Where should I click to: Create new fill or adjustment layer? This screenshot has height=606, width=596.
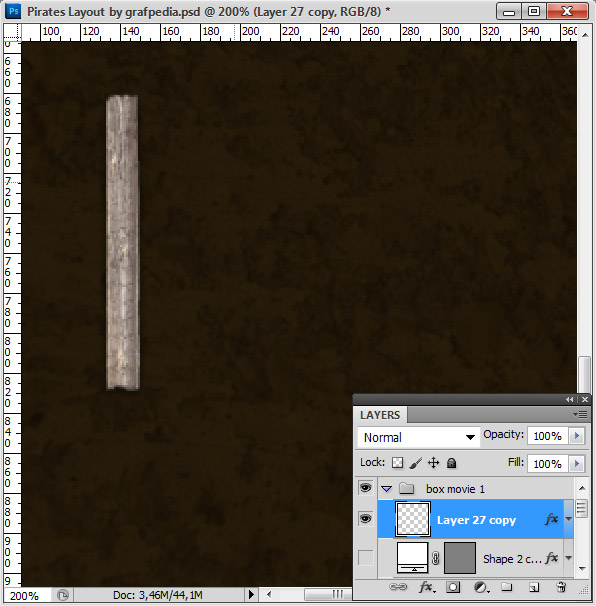481,587
